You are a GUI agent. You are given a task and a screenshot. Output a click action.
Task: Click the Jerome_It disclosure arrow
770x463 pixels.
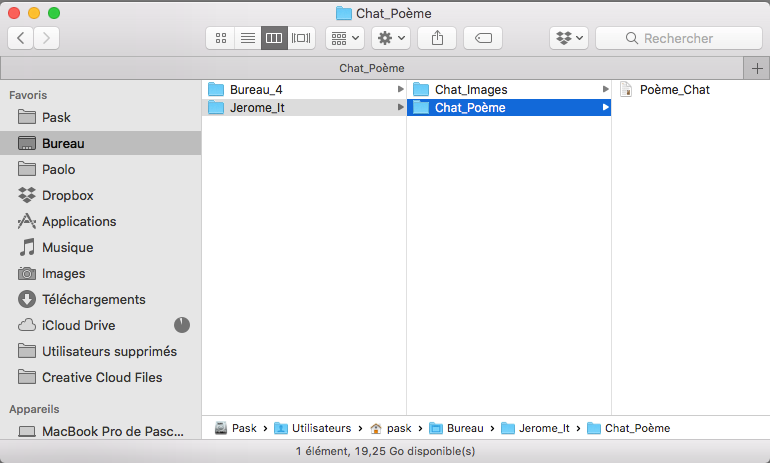click(x=400, y=108)
